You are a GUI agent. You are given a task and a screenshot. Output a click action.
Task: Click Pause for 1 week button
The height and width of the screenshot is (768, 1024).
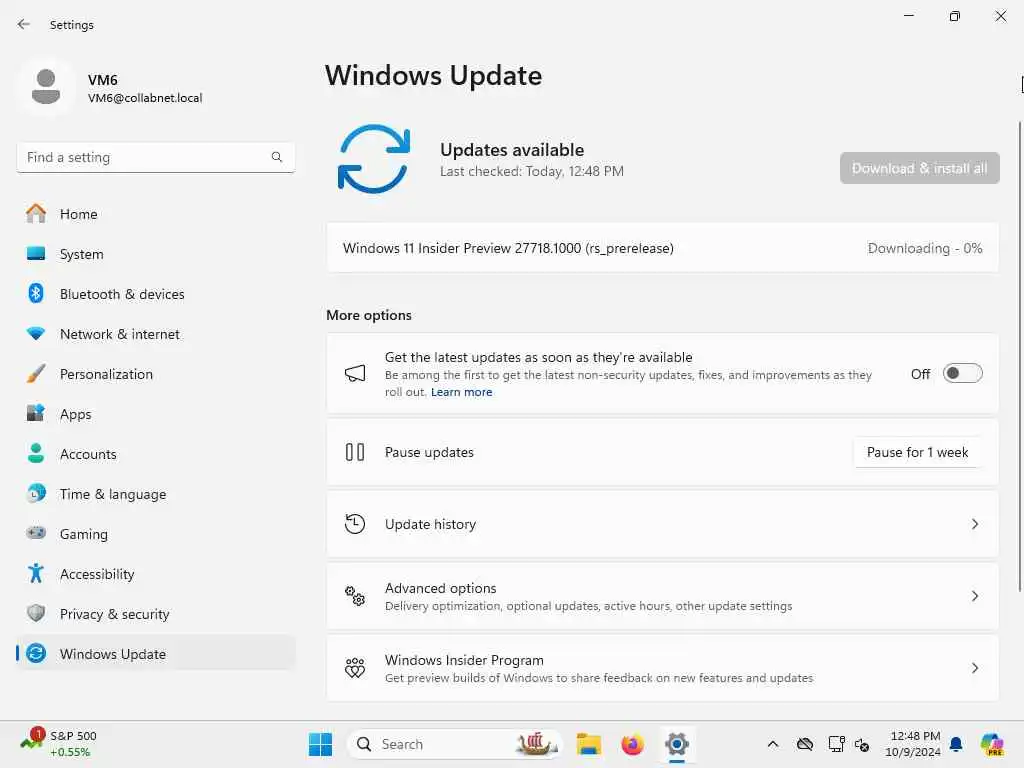tap(917, 452)
